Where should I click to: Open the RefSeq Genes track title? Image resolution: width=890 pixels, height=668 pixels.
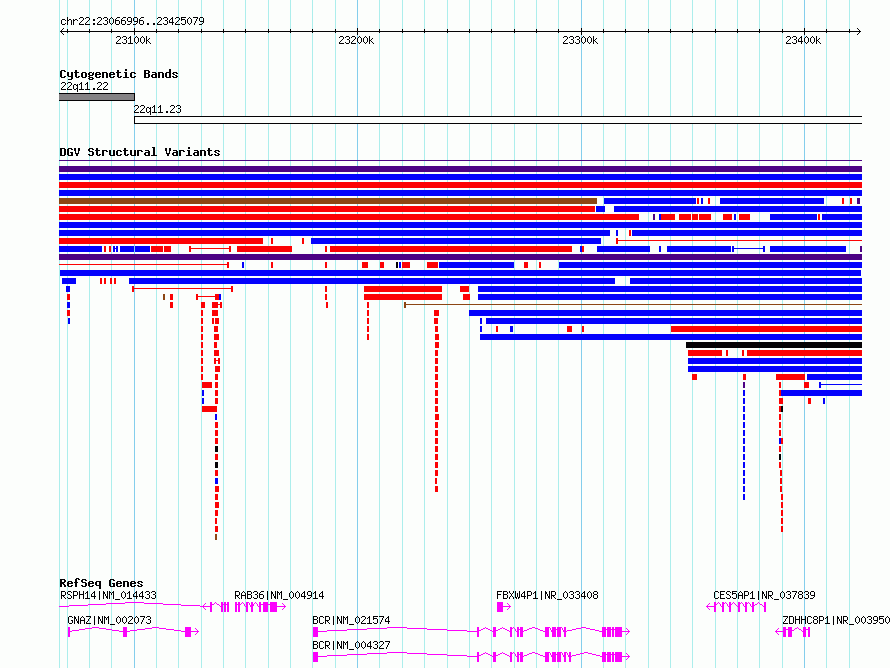coord(101,583)
